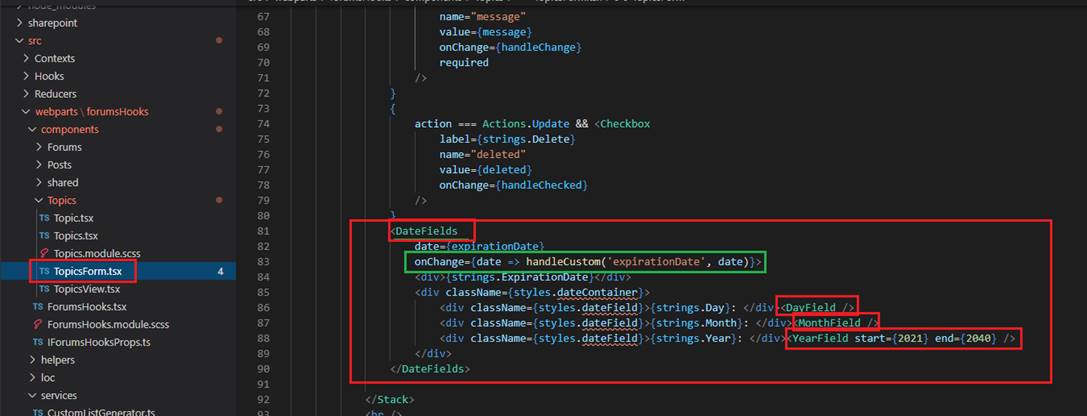This screenshot has height=416, width=1087.
Task: Collapse the src folder
Action: [34, 40]
